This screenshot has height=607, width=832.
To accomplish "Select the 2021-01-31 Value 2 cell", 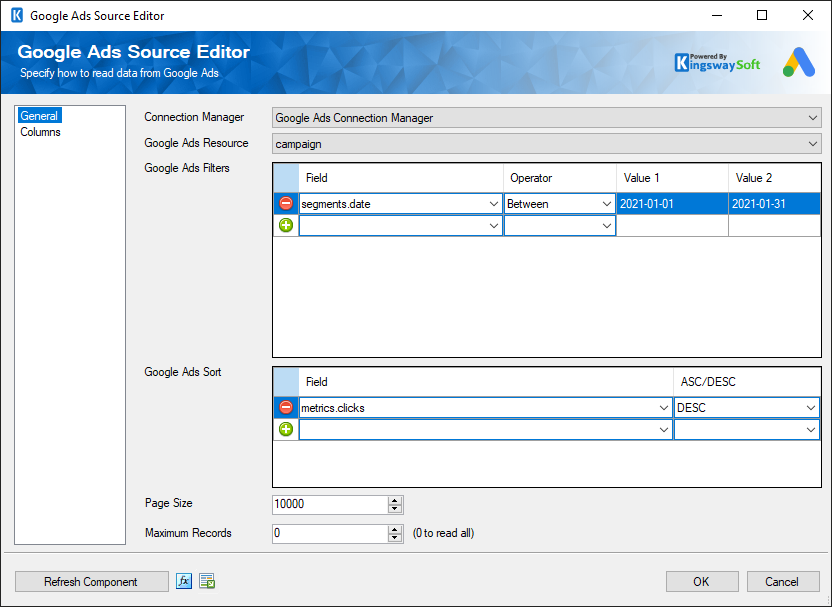I will pyautogui.click(x=774, y=204).
